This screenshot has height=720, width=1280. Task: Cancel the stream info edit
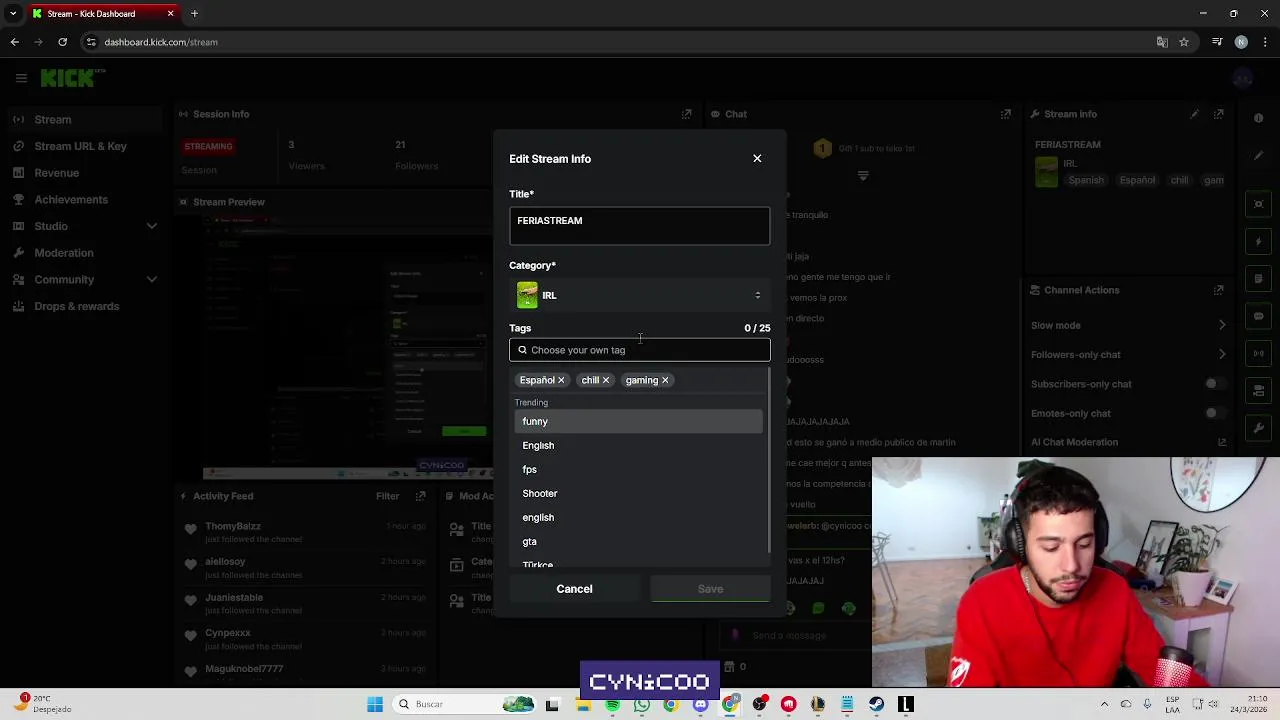click(574, 589)
